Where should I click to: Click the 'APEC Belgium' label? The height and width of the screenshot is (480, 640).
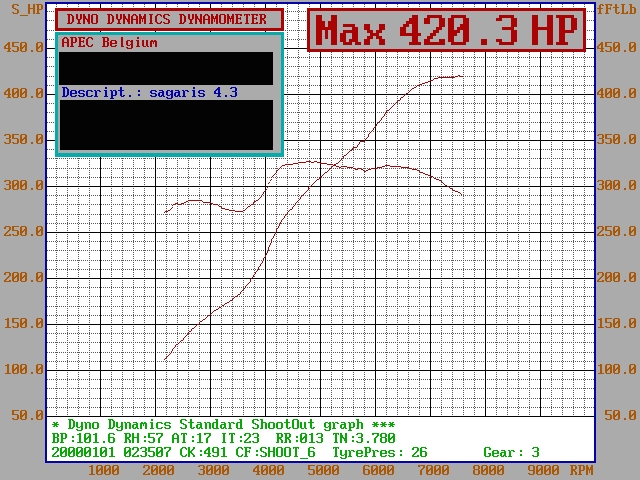(x=109, y=42)
